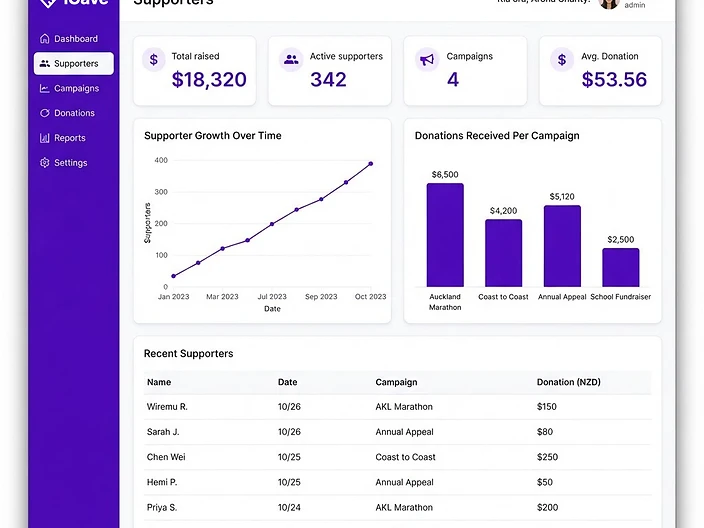Select the Priya S. supporter name
This screenshot has width=704, height=528.
coord(162,507)
